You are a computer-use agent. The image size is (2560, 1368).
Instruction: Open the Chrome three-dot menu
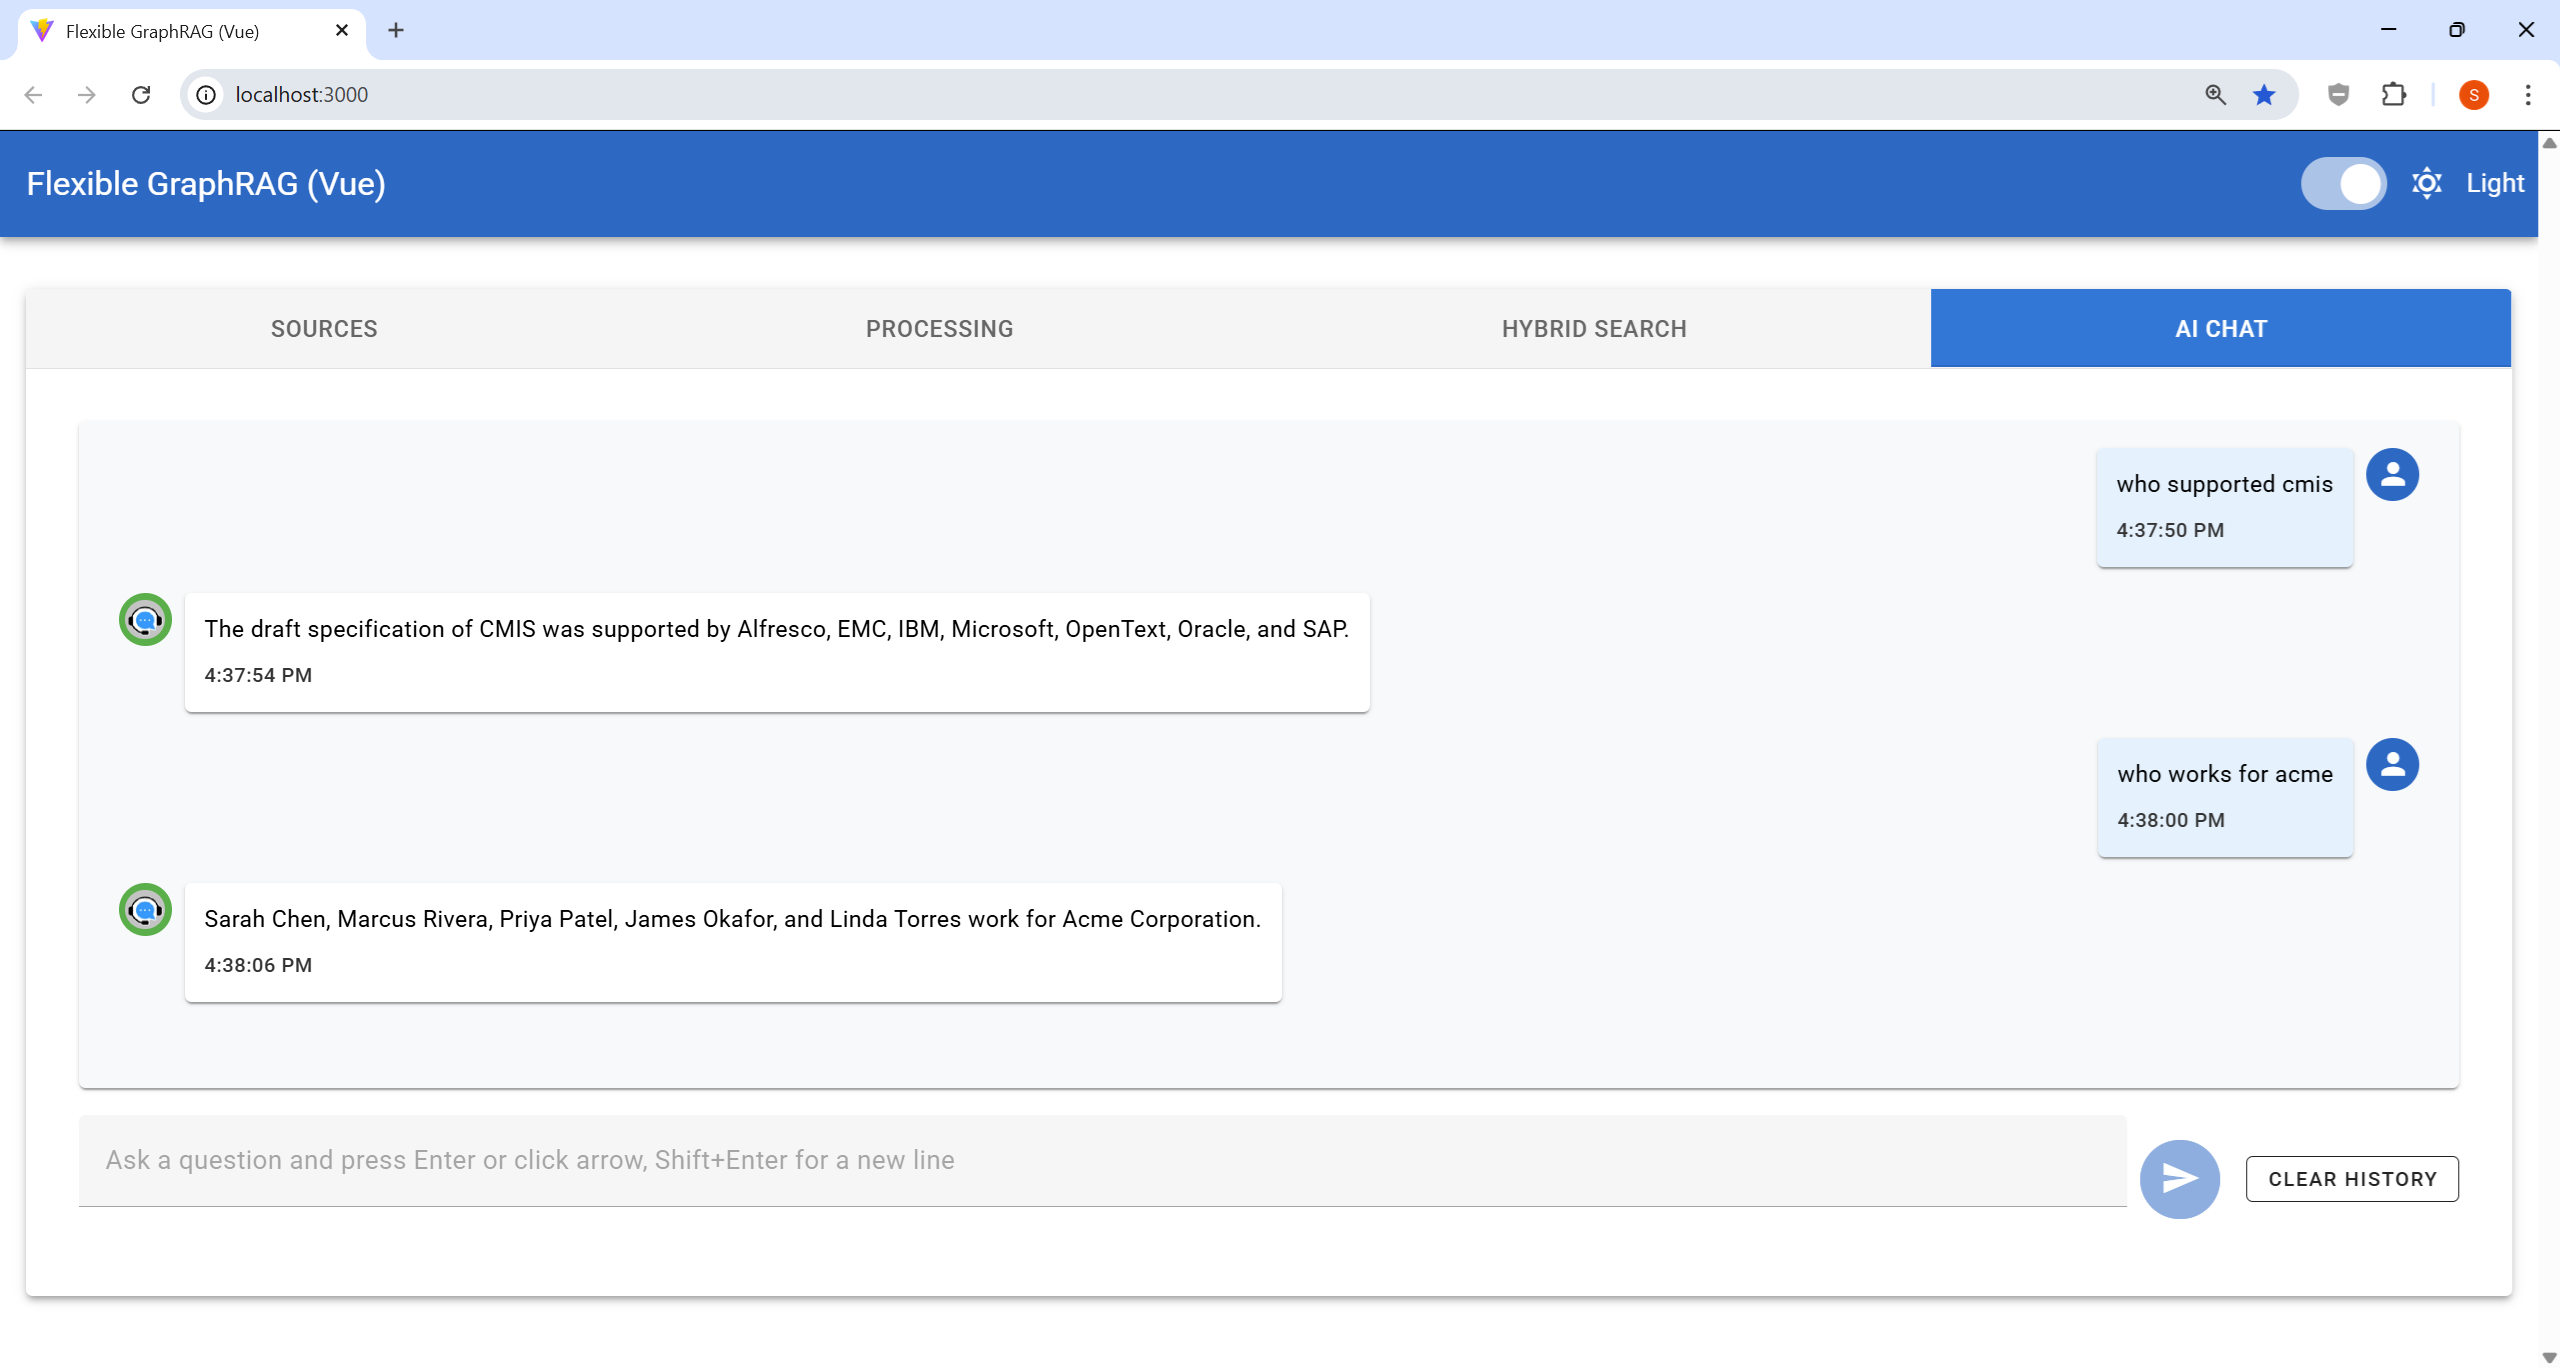tap(2527, 95)
